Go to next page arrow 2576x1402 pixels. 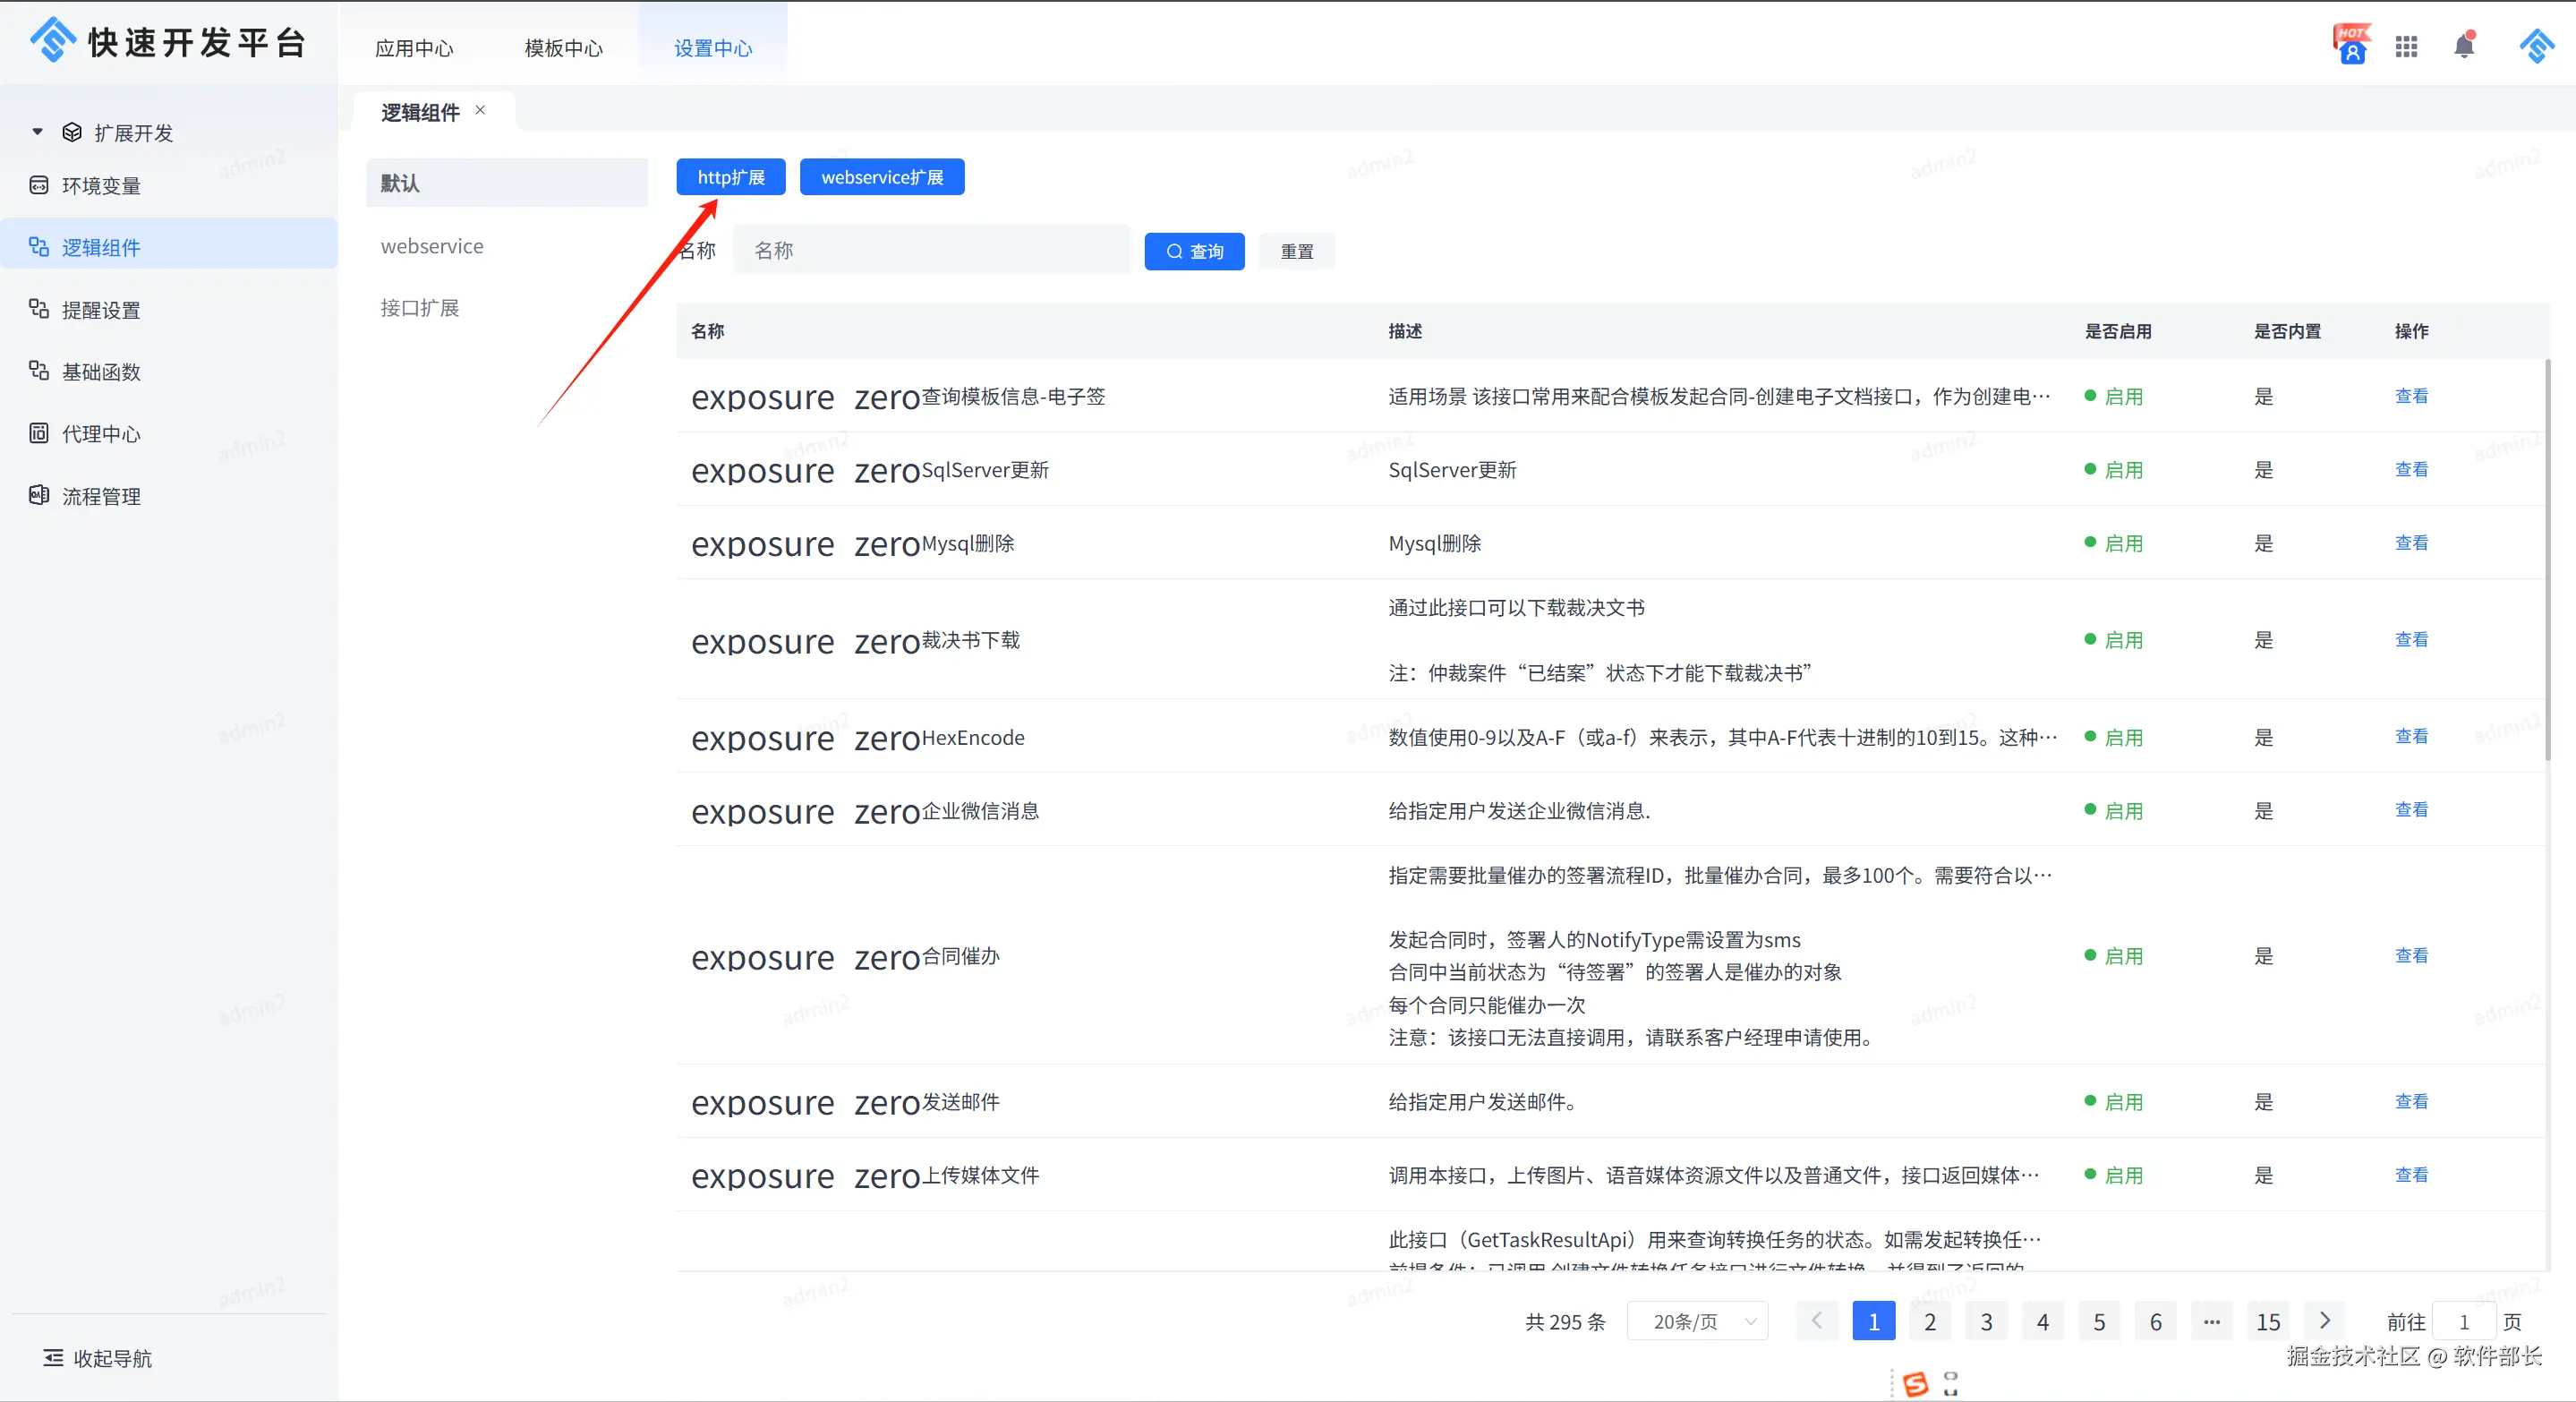point(2324,1321)
